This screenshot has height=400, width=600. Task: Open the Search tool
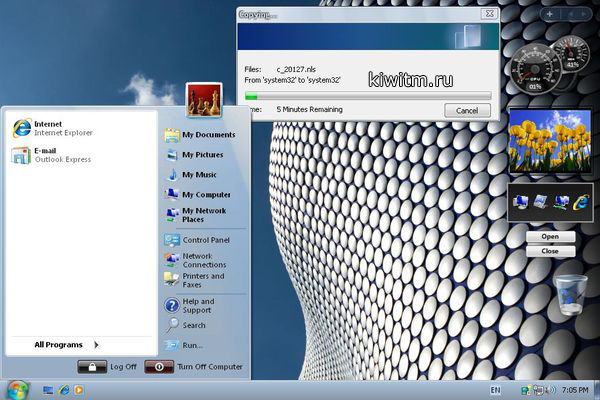point(186,325)
